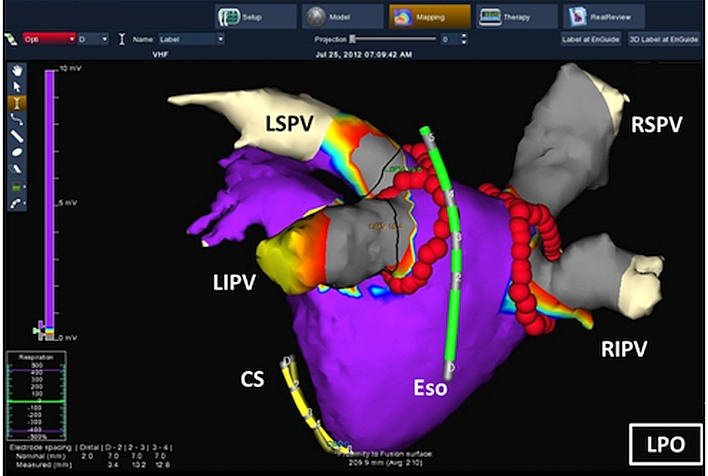The image size is (708, 476).
Task: Select the curved line tool
Action: [x=17, y=120]
